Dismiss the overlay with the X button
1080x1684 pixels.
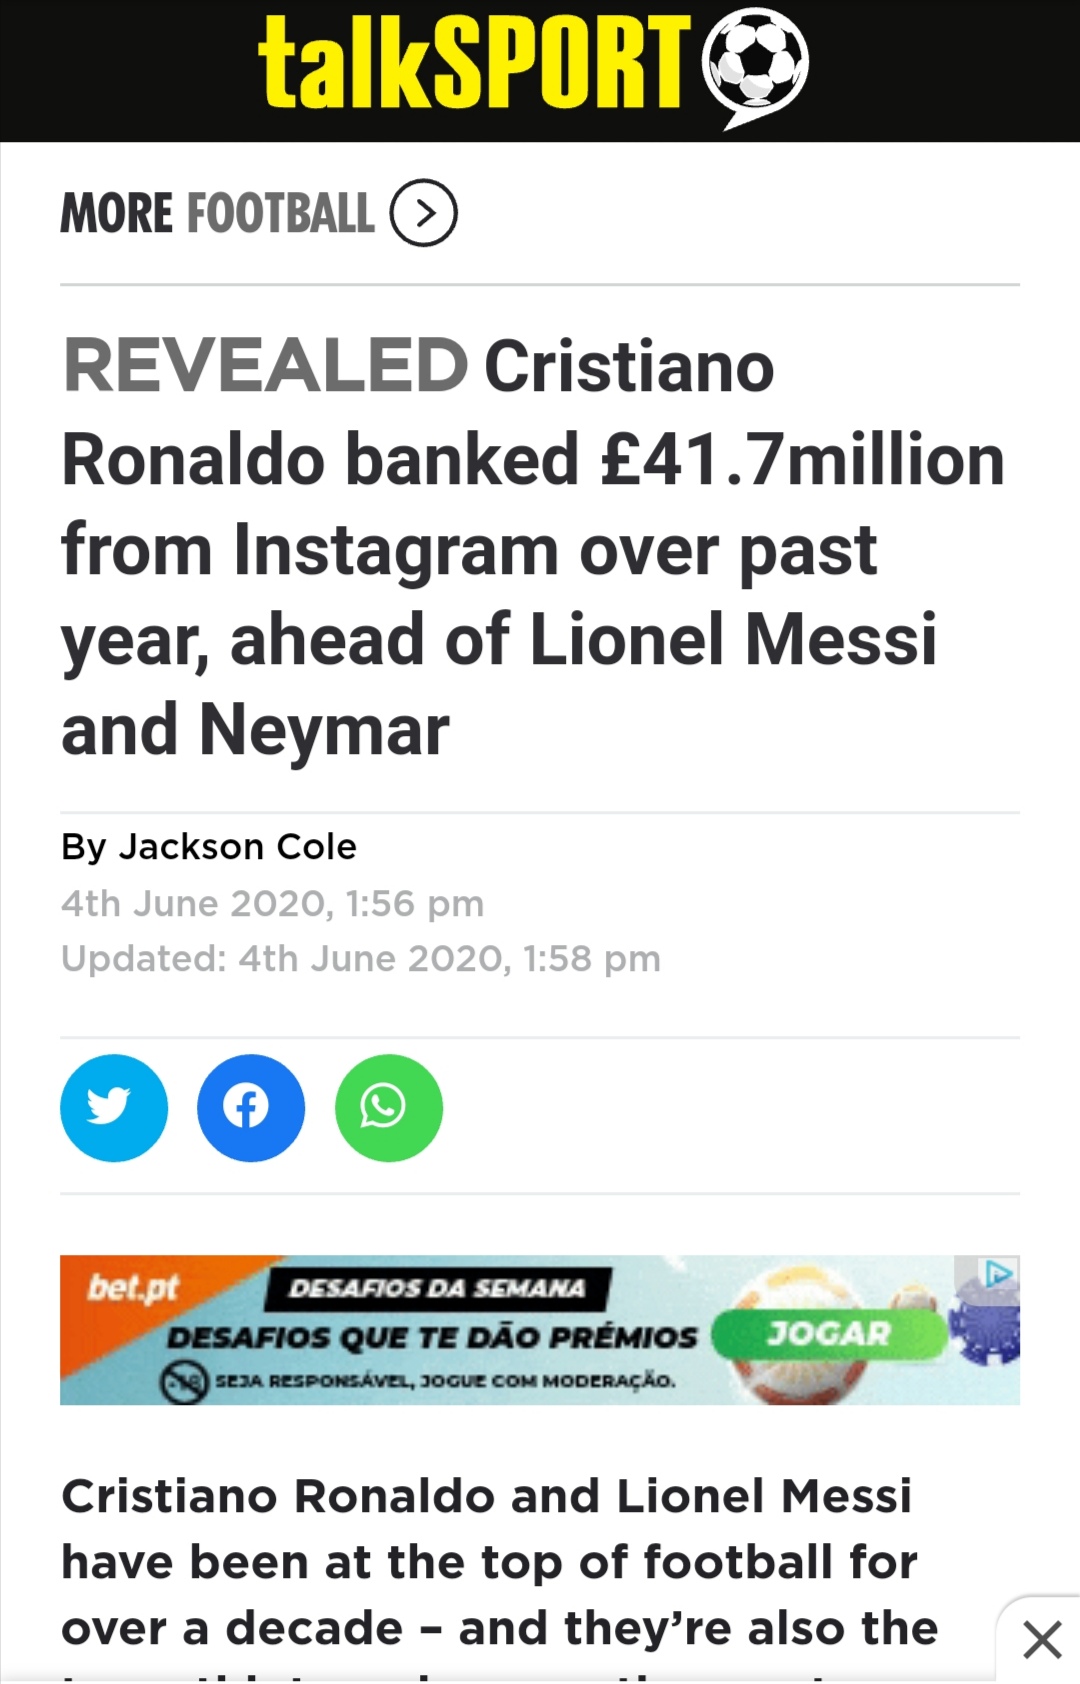(1042, 1640)
